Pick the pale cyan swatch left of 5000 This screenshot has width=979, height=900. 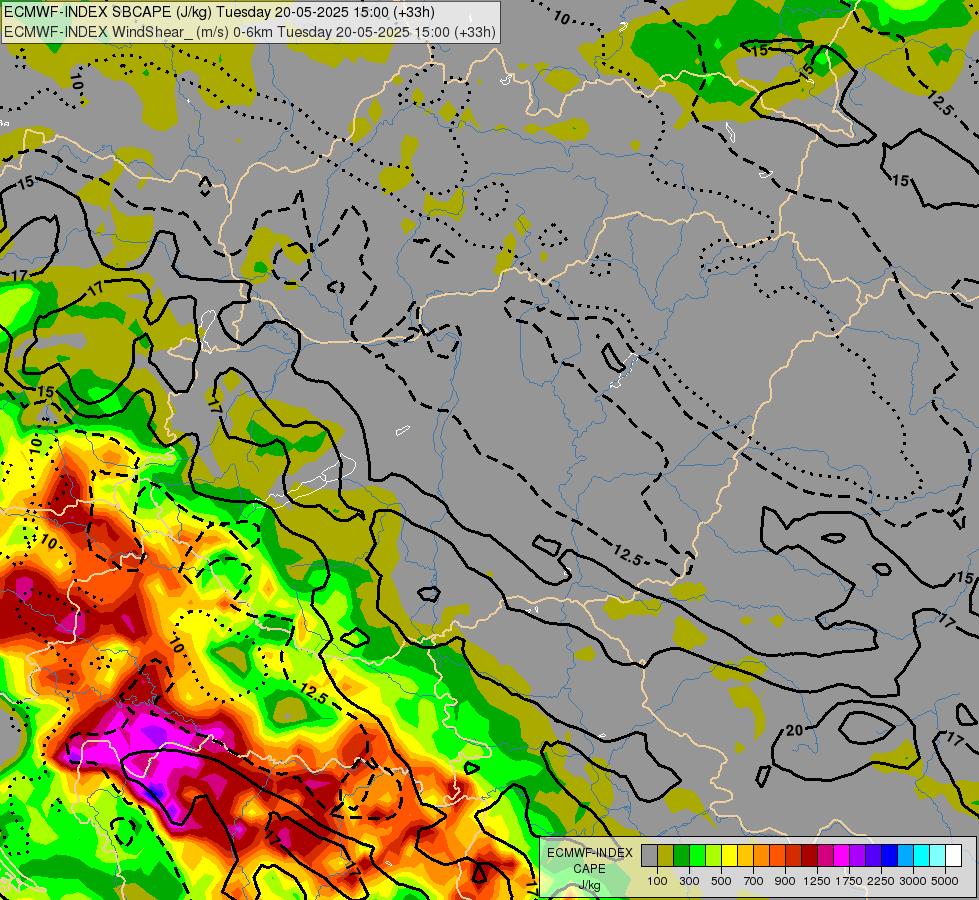tap(938, 855)
